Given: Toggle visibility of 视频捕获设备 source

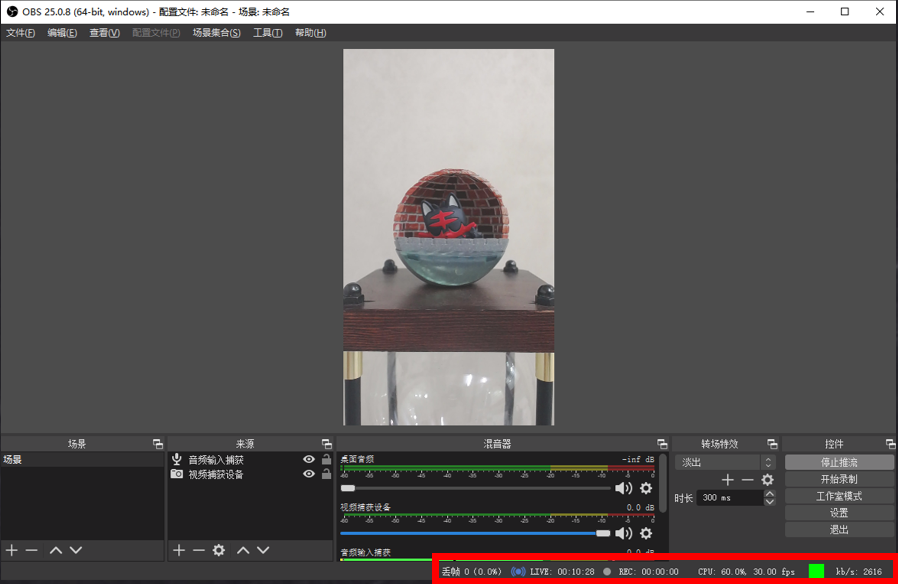Looking at the screenshot, I should (309, 474).
